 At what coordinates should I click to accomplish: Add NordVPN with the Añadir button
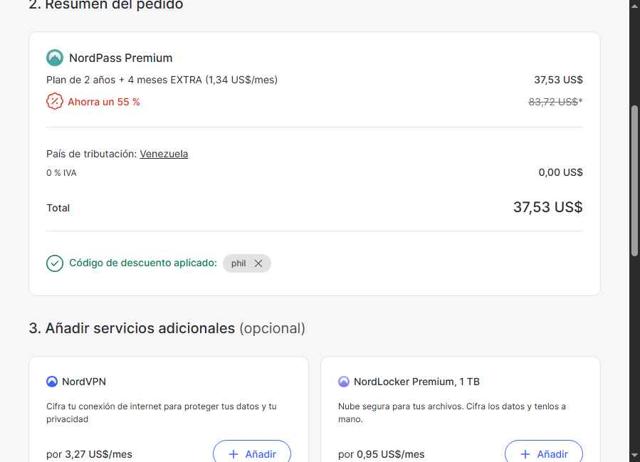[x=252, y=453]
